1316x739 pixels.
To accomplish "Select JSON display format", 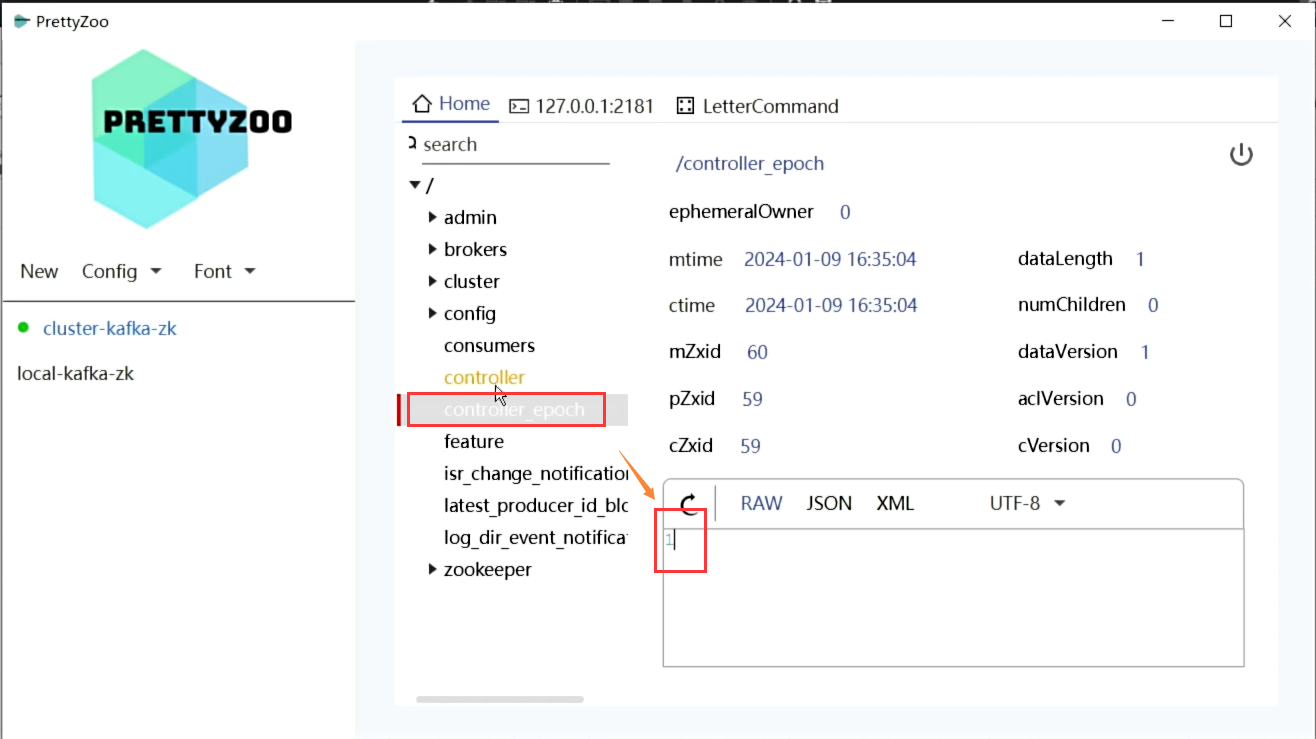I will 829,503.
